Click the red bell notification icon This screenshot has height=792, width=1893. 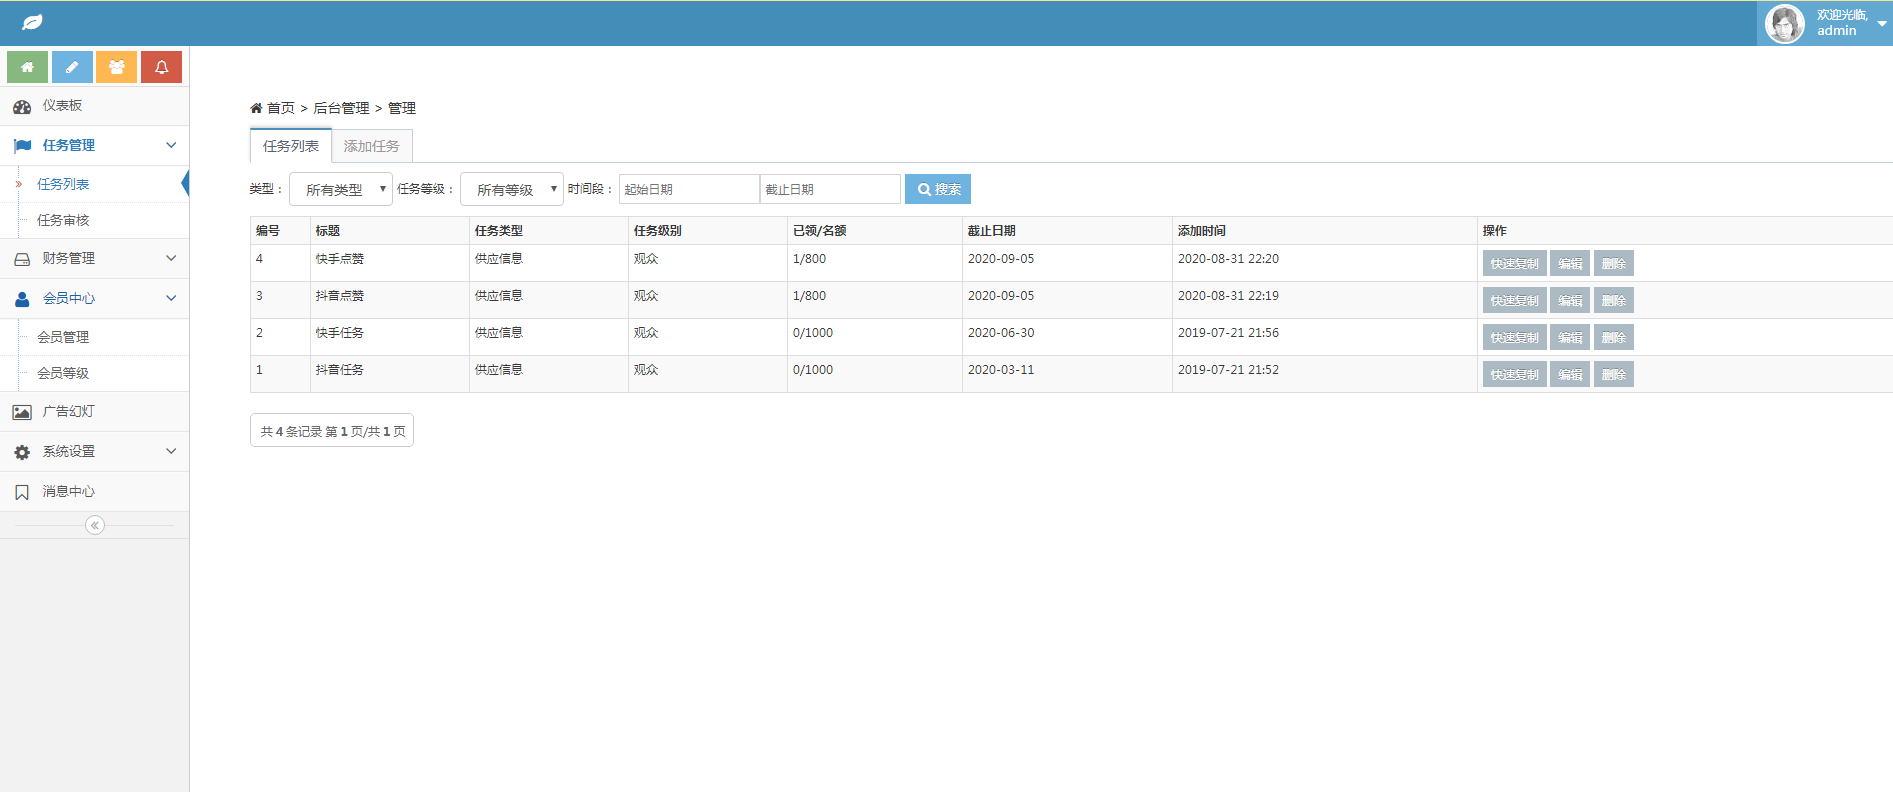(x=161, y=67)
